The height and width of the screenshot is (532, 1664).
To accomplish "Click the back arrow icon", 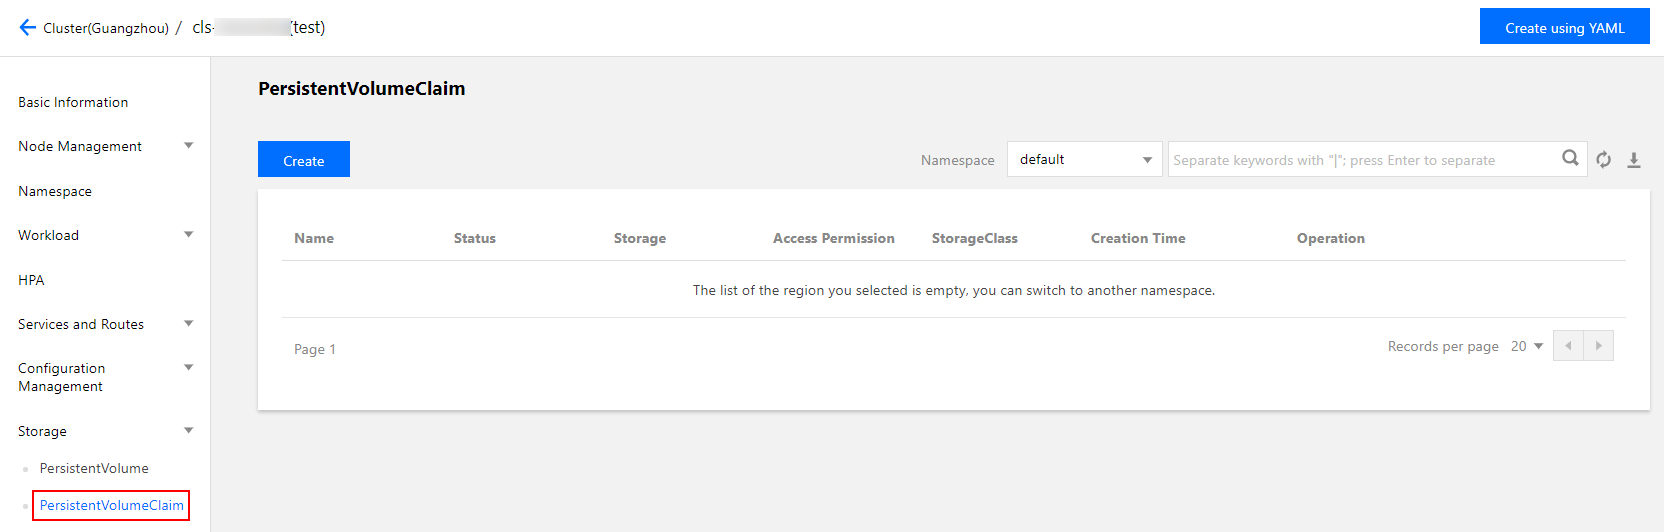I will pyautogui.click(x=27, y=28).
